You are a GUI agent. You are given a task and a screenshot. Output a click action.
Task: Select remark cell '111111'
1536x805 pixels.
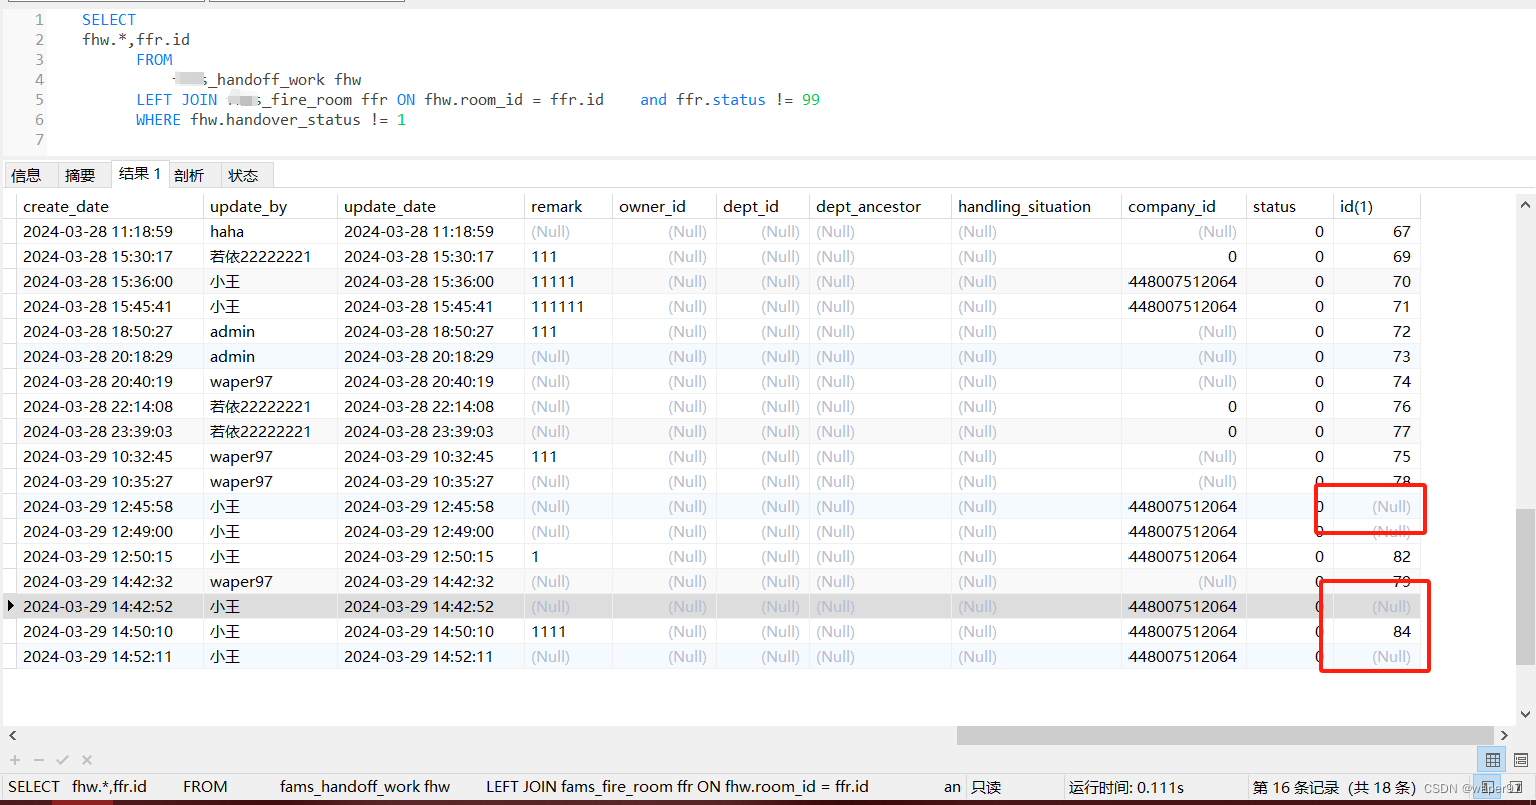pyautogui.click(x=568, y=306)
